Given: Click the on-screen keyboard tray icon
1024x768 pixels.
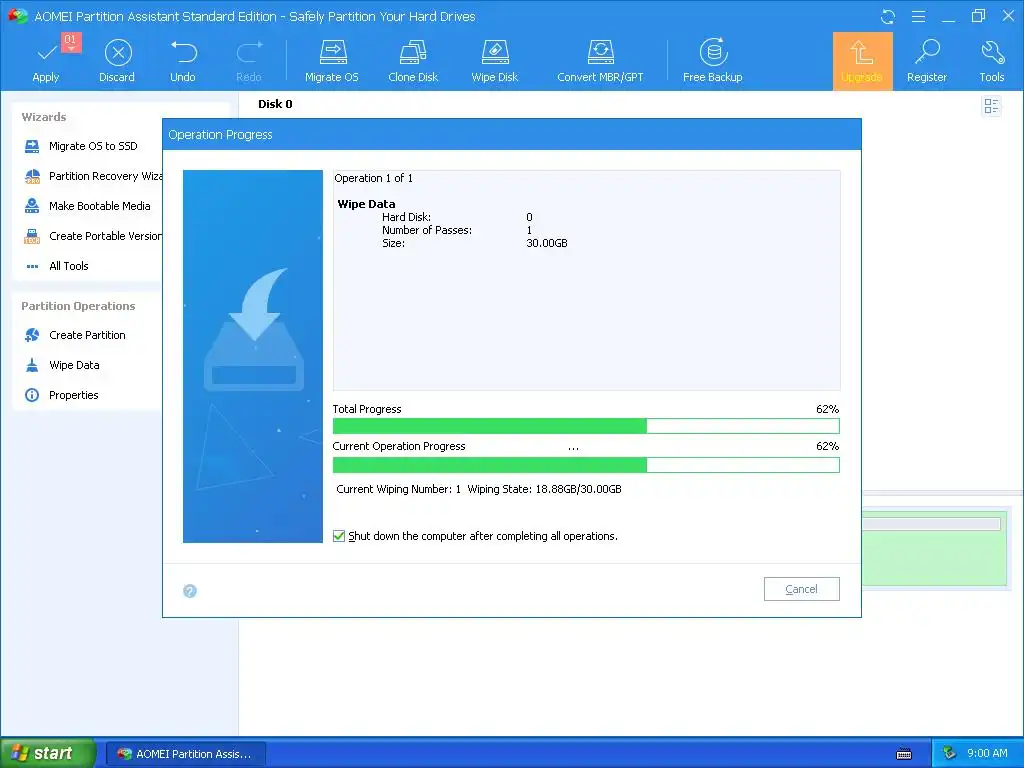Looking at the screenshot, I should [904, 754].
